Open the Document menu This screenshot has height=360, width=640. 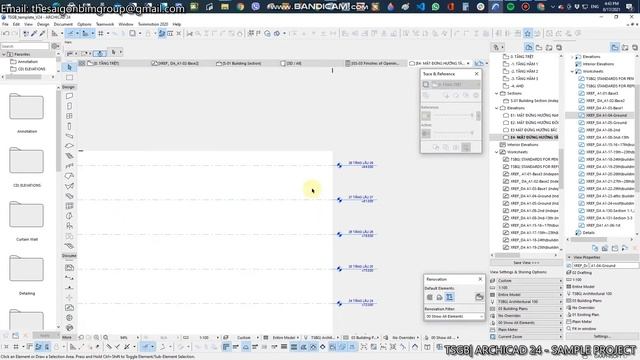click(63, 24)
